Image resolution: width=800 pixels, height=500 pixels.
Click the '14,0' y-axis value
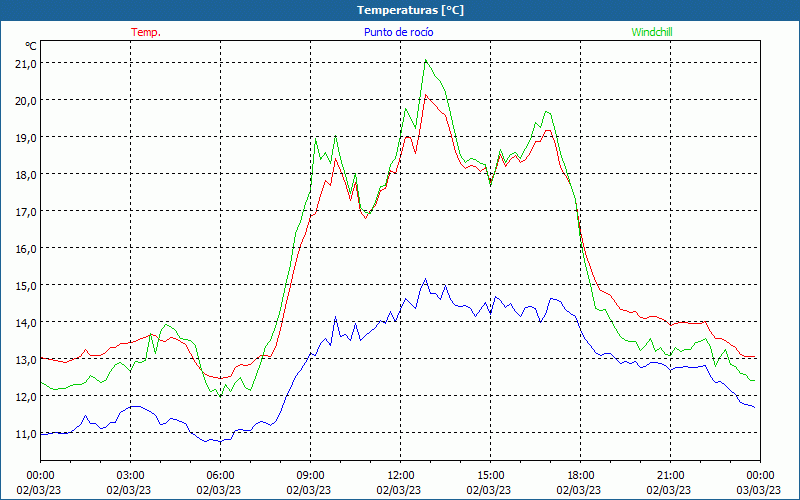(26, 323)
